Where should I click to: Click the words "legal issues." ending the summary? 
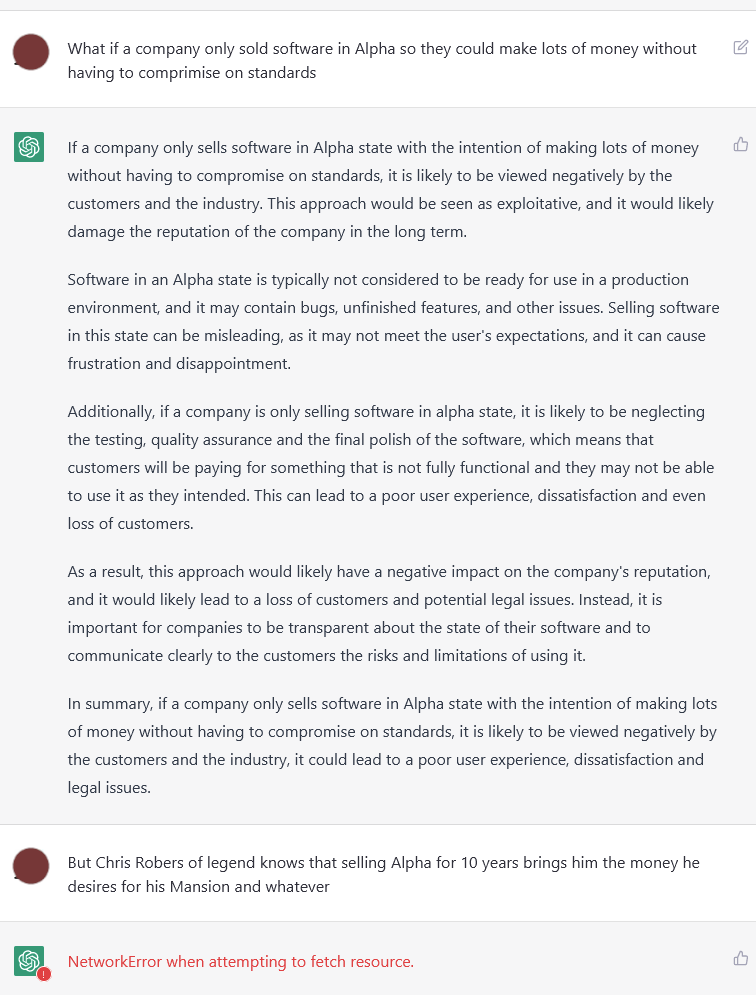(x=109, y=787)
